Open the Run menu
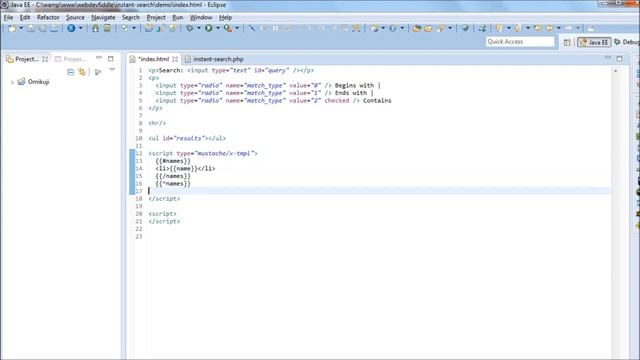The height and width of the screenshot is (360, 640). (x=178, y=18)
